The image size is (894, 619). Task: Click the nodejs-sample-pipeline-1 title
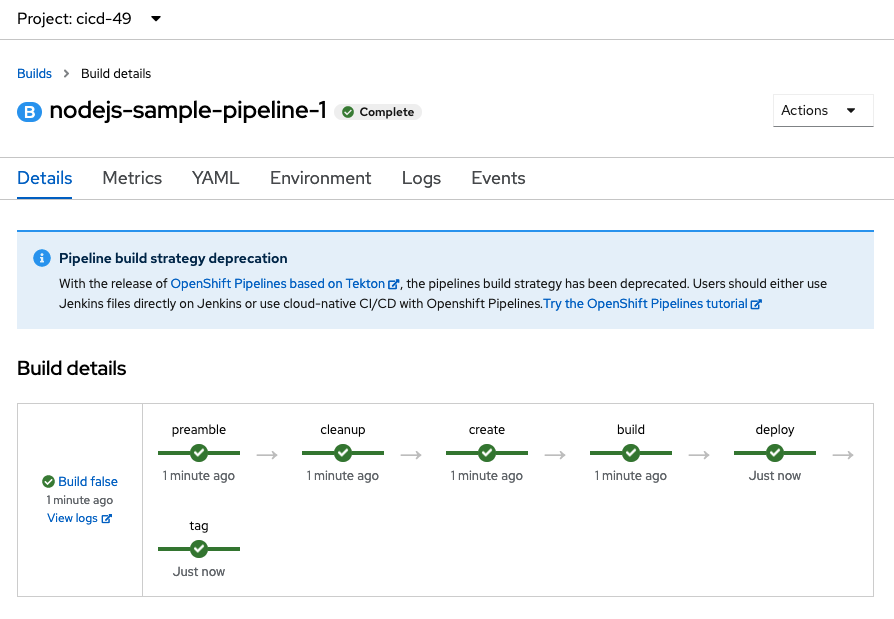pyautogui.click(x=188, y=110)
